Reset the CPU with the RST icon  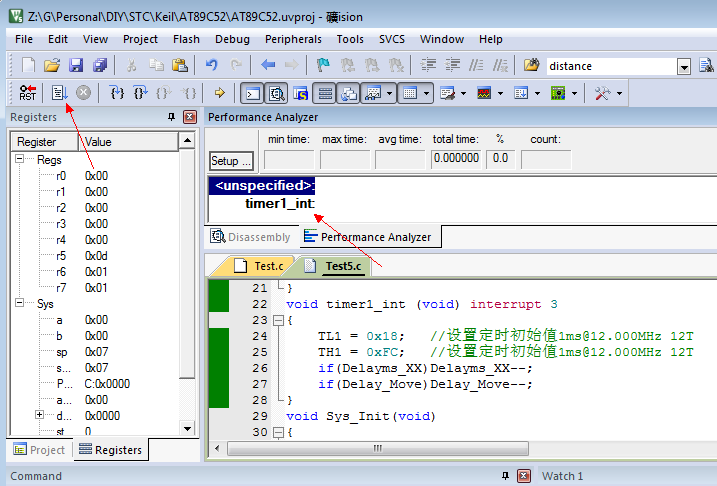click(27, 93)
